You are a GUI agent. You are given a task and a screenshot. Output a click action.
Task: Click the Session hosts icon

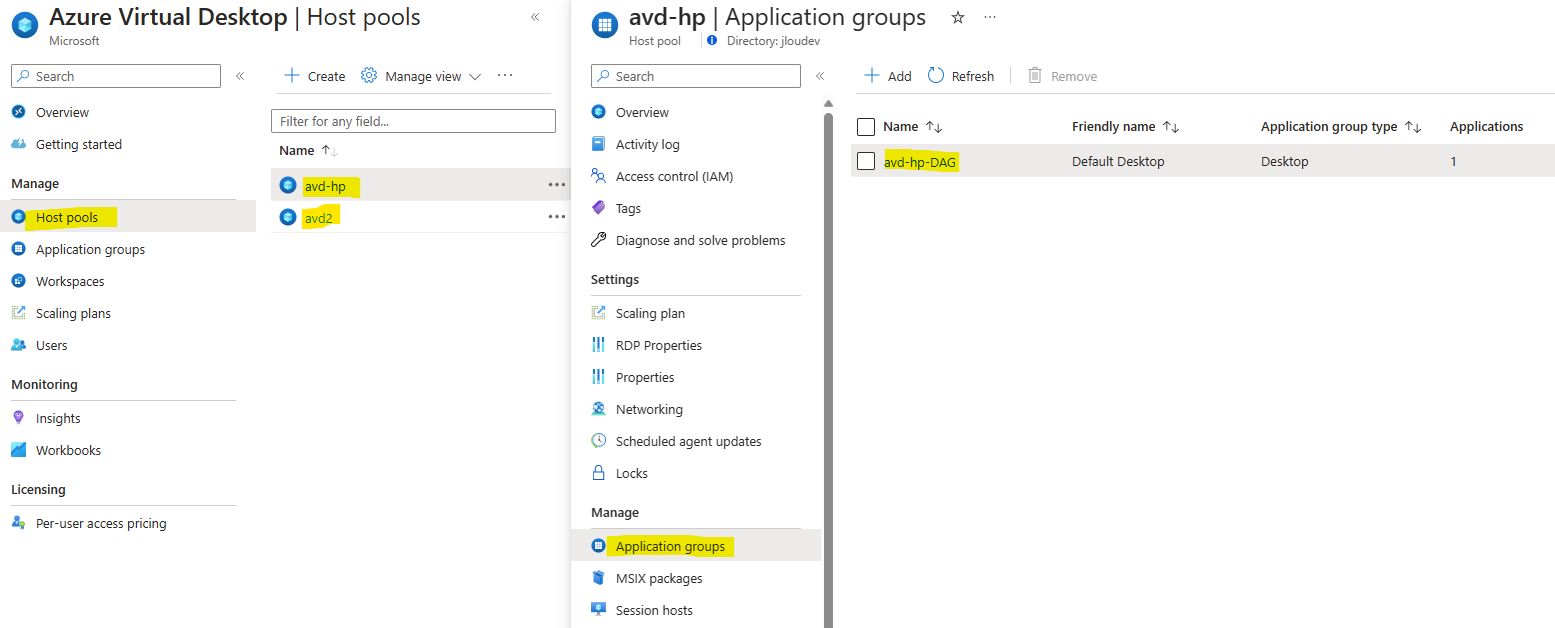pos(599,610)
